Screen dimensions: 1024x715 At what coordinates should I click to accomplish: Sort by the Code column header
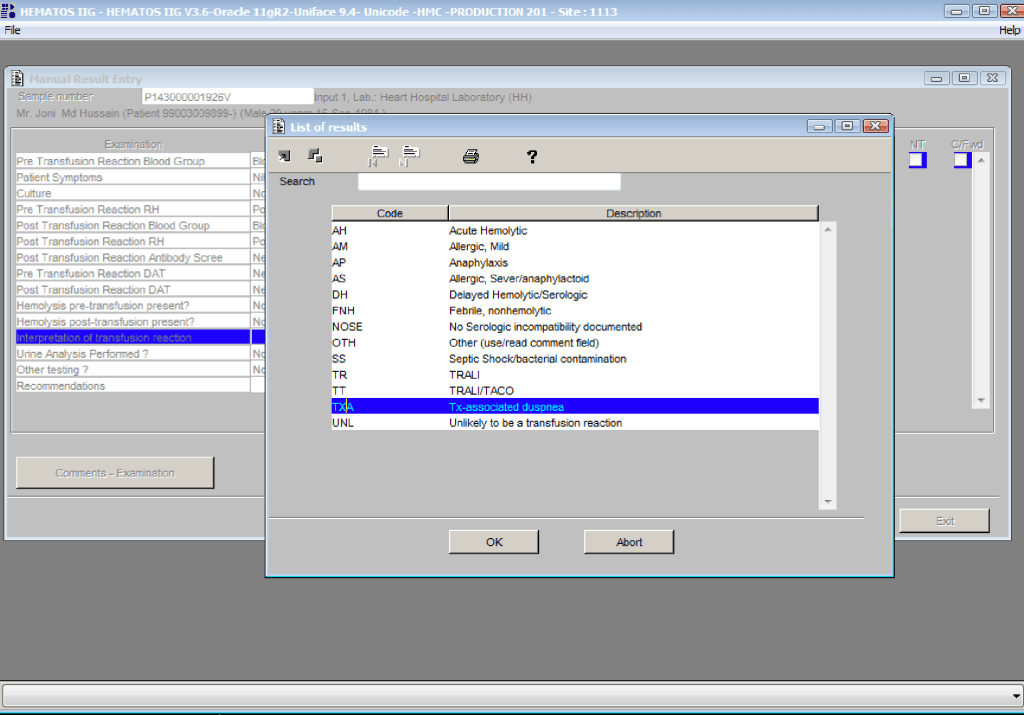[x=389, y=213]
